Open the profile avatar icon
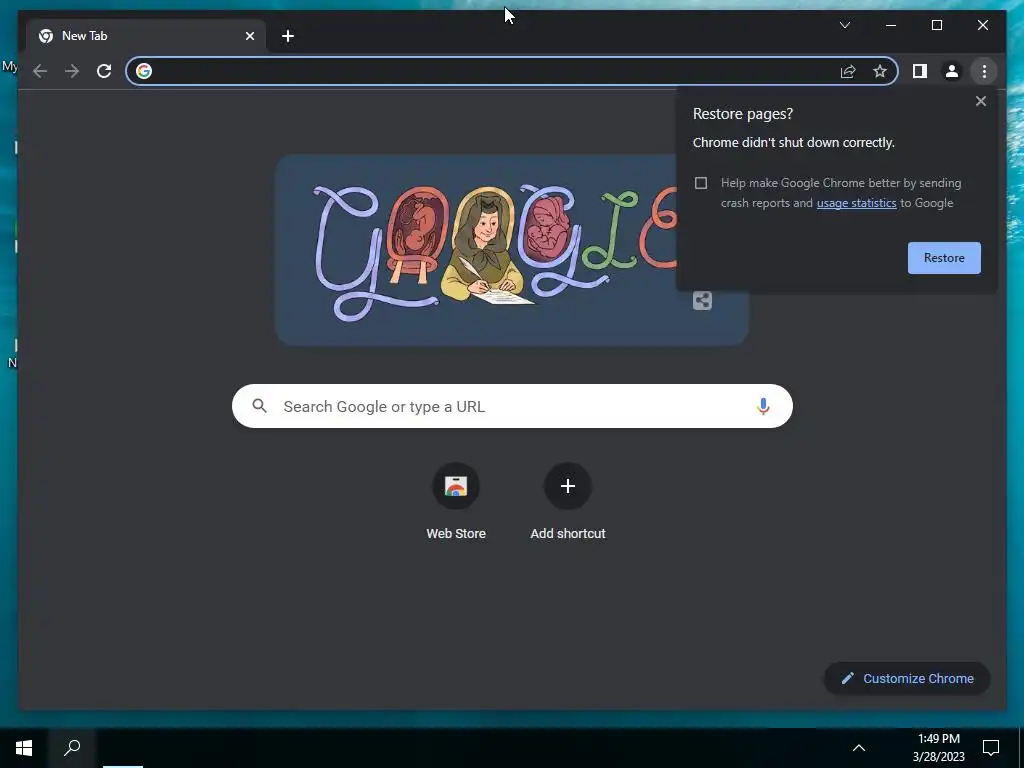The image size is (1024, 768). pos(952,71)
